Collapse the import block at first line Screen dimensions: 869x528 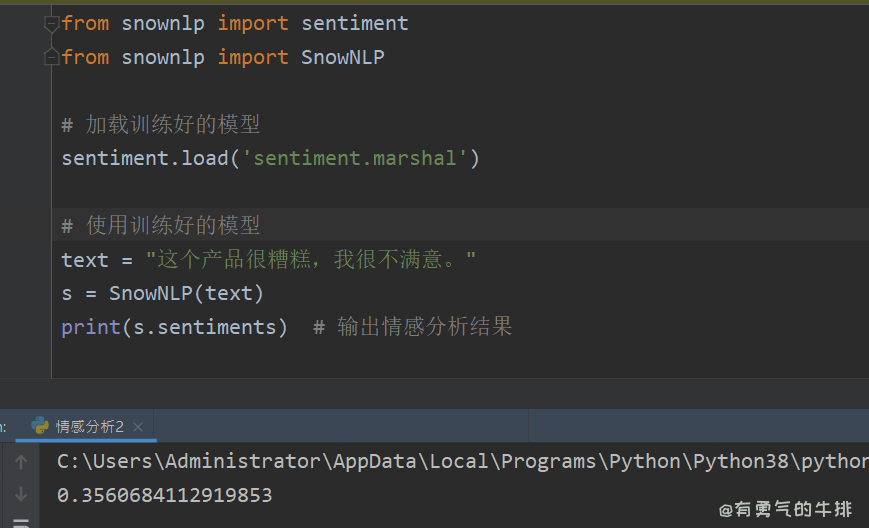click(x=52, y=24)
